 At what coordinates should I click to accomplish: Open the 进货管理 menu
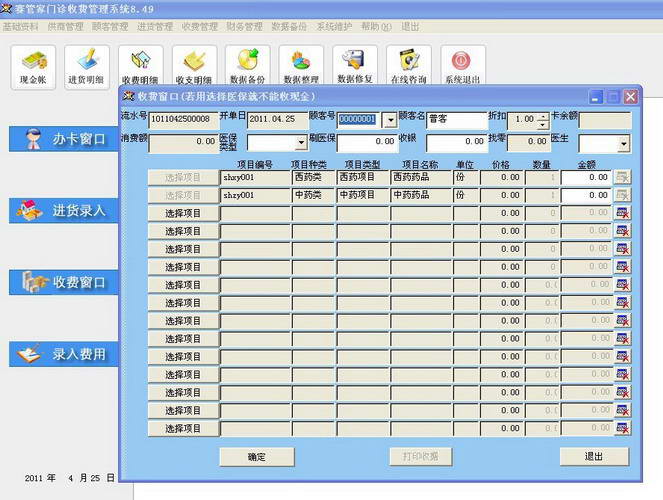point(155,27)
